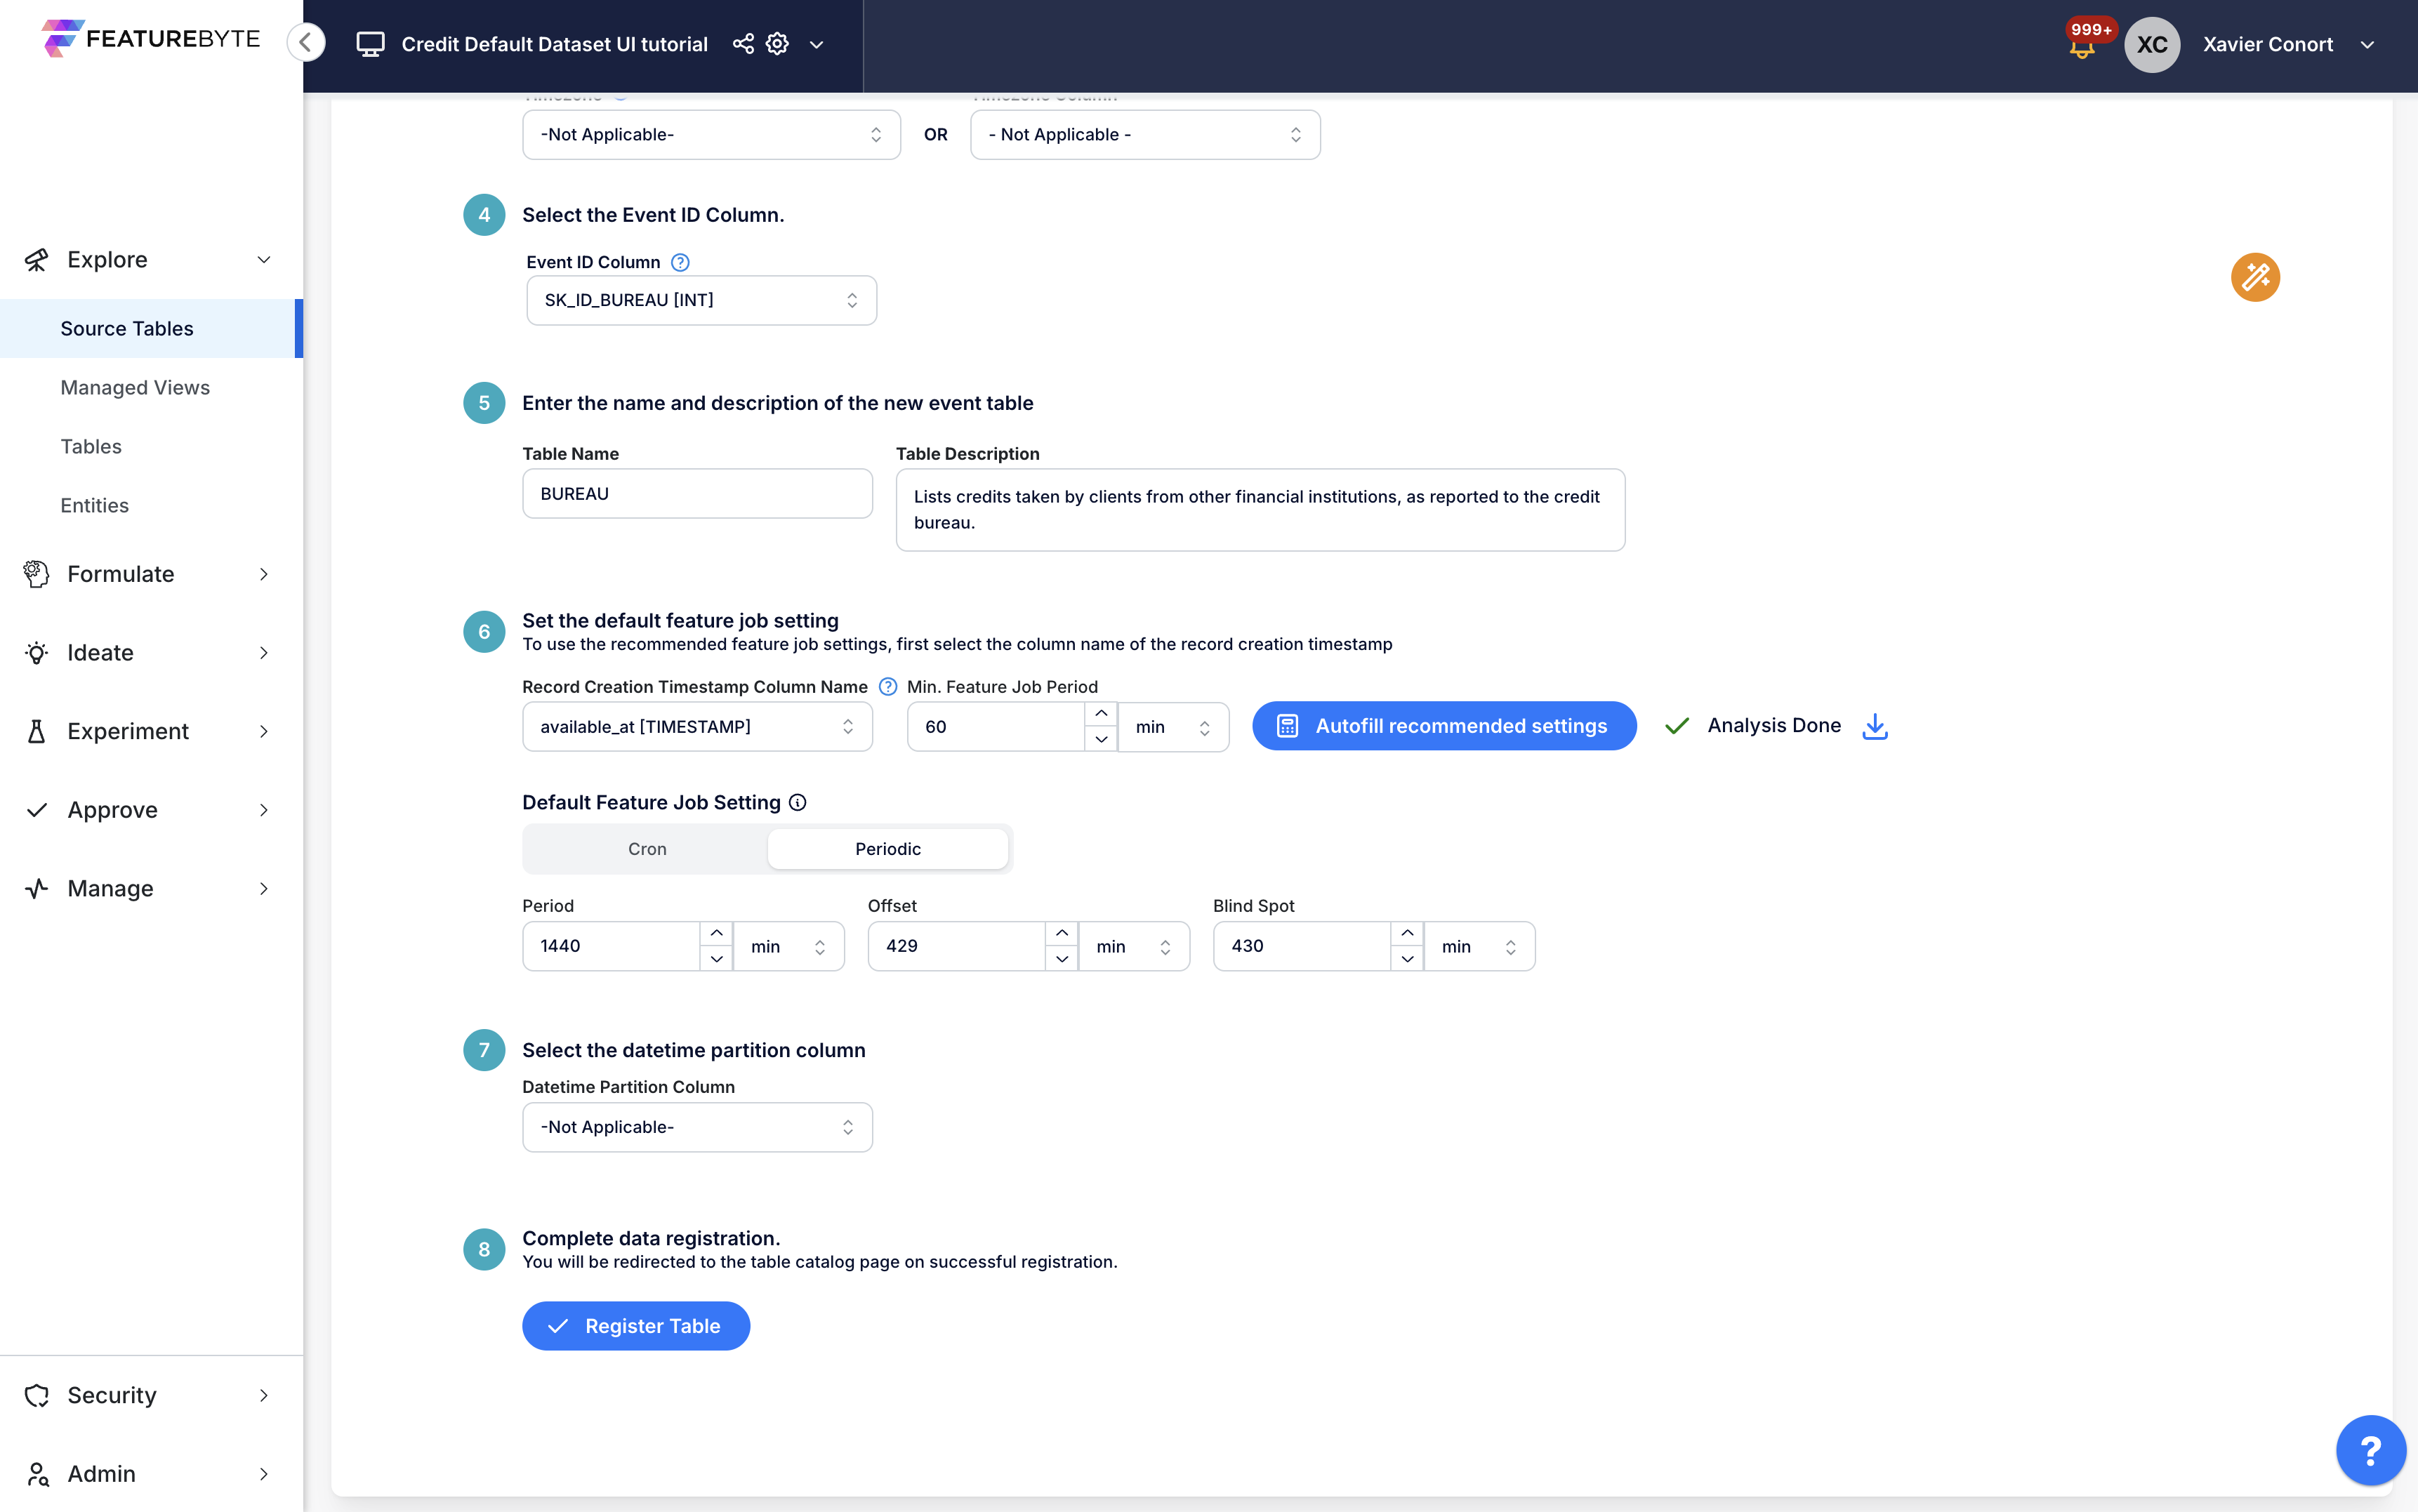Screen dimensions: 2418x1512
Task: Click Autofill recommended settings button
Action: pyautogui.click(x=1443, y=726)
